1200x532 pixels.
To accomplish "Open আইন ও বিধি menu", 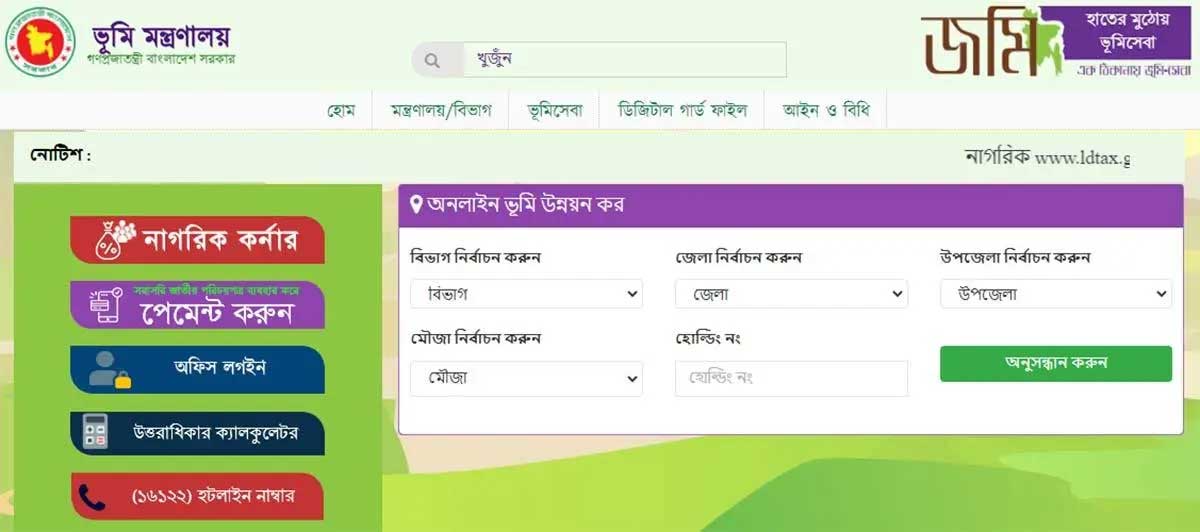I will click(x=826, y=110).
